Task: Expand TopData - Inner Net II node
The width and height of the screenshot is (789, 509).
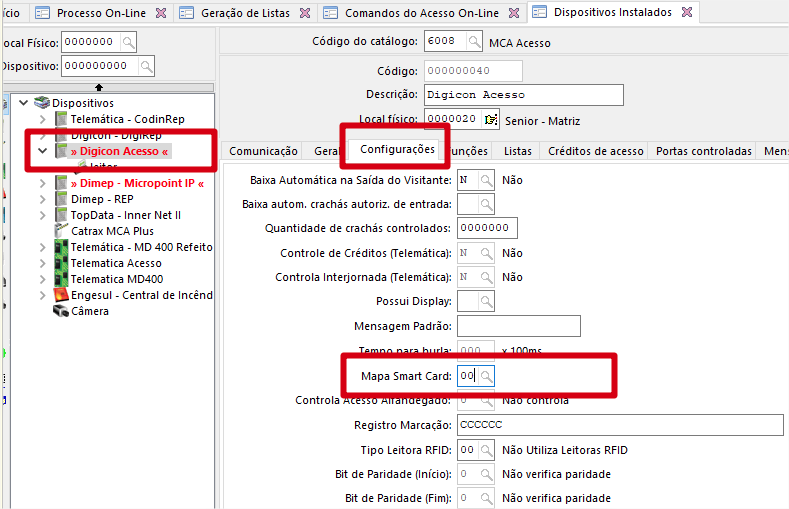Action: [43, 215]
